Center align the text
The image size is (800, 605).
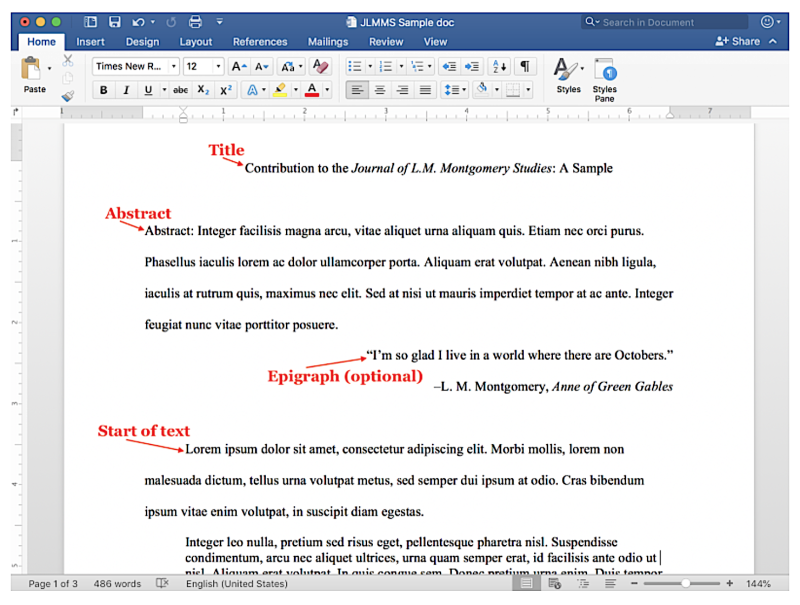379,90
